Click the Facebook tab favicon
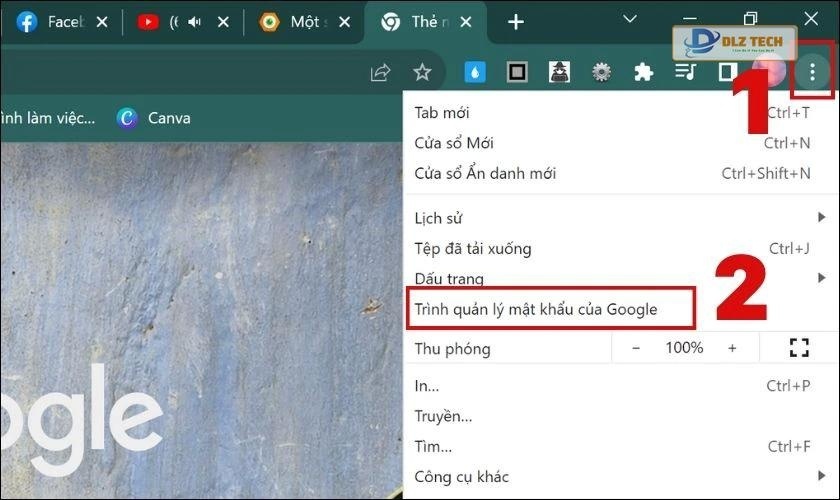 (x=26, y=22)
